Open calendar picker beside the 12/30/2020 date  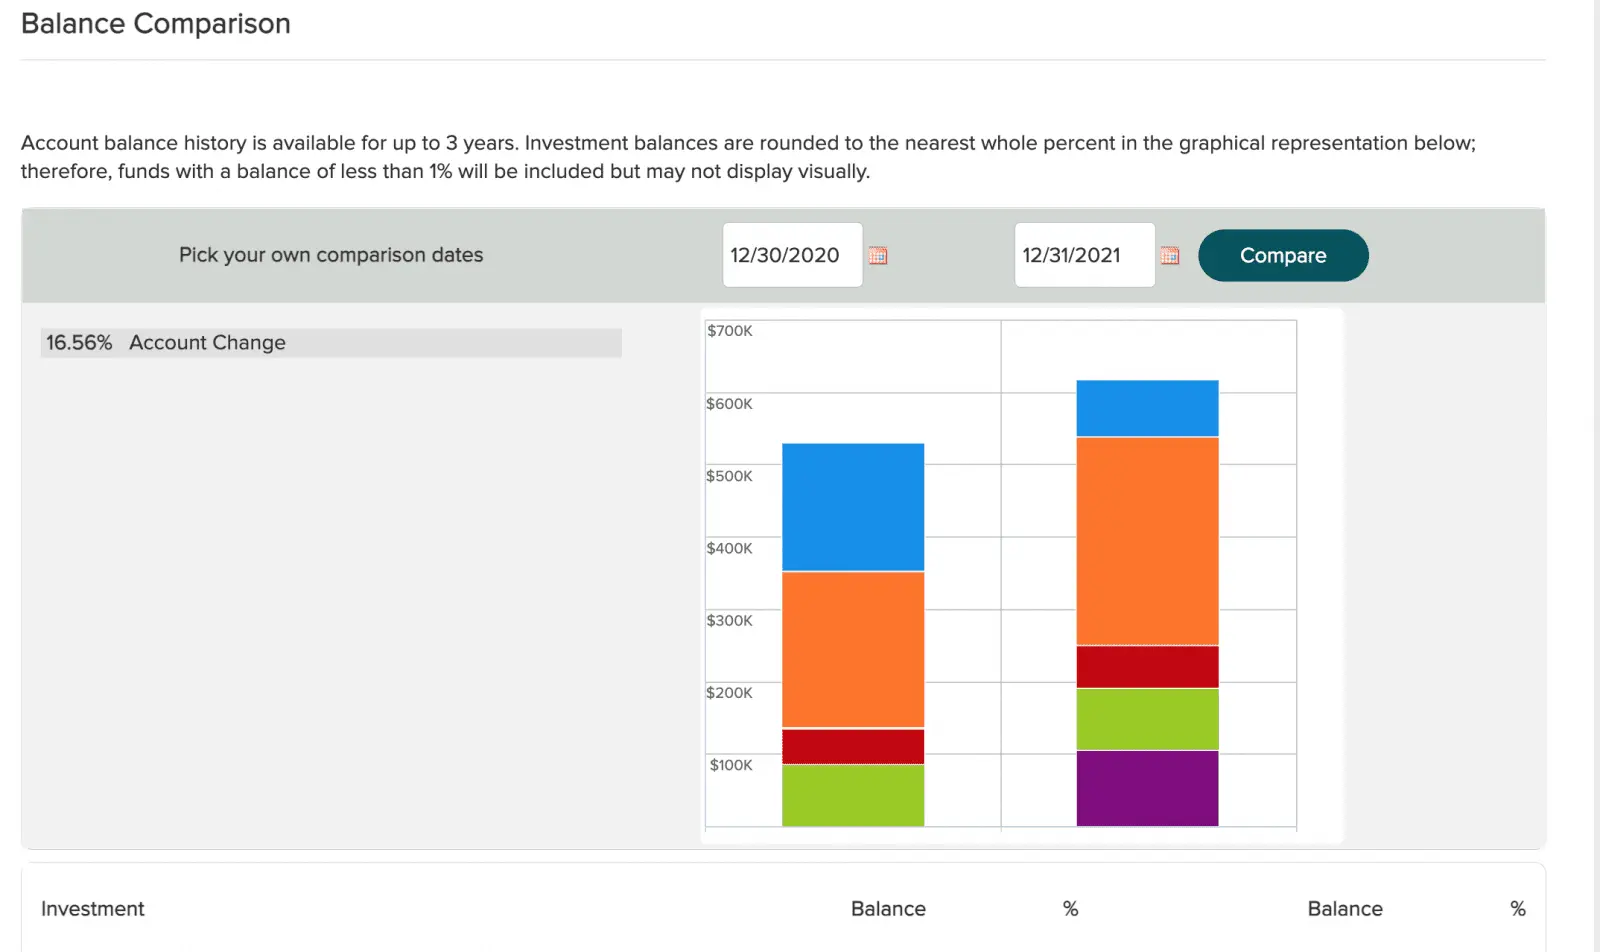(878, 256)
